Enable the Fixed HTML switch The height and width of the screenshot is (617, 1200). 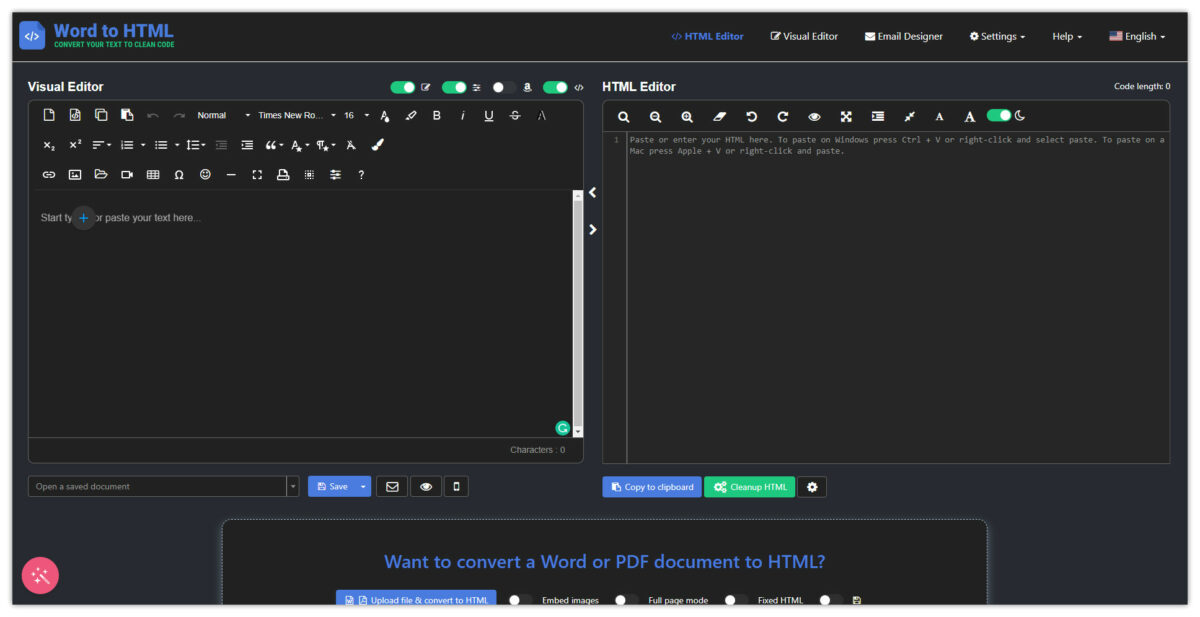tap(736, 600)
